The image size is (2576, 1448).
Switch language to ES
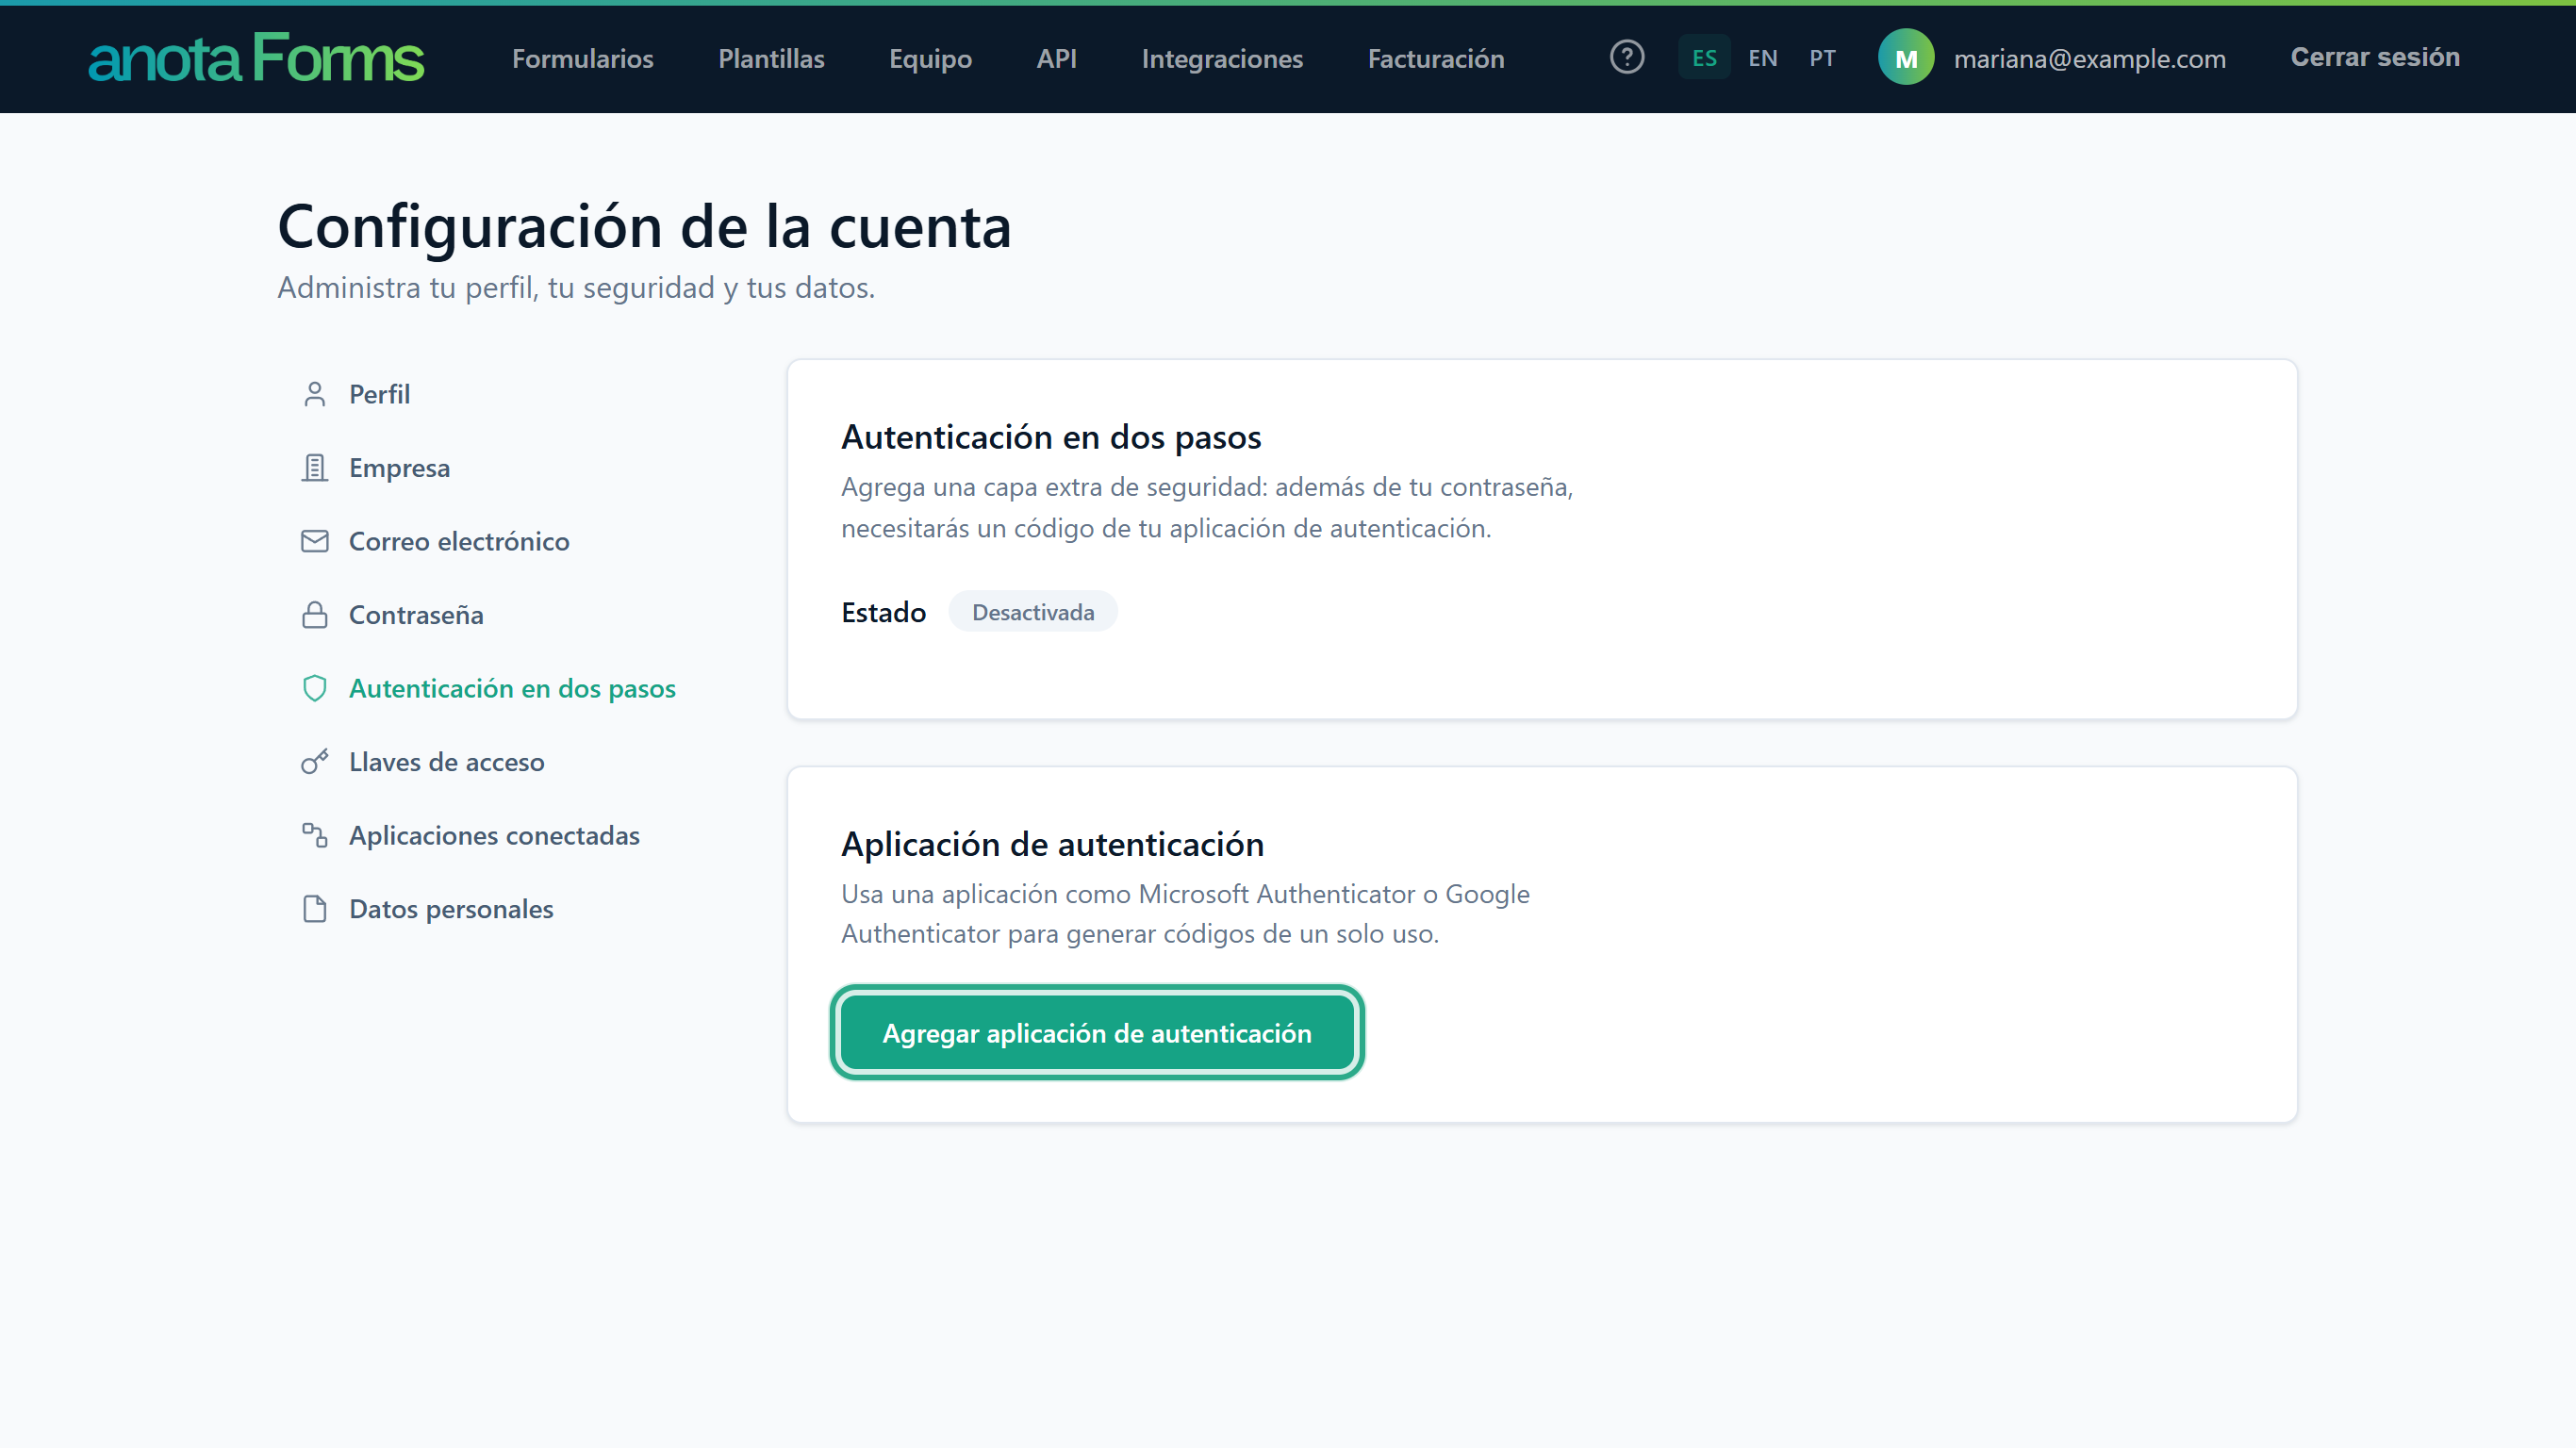pos(1704,58)
